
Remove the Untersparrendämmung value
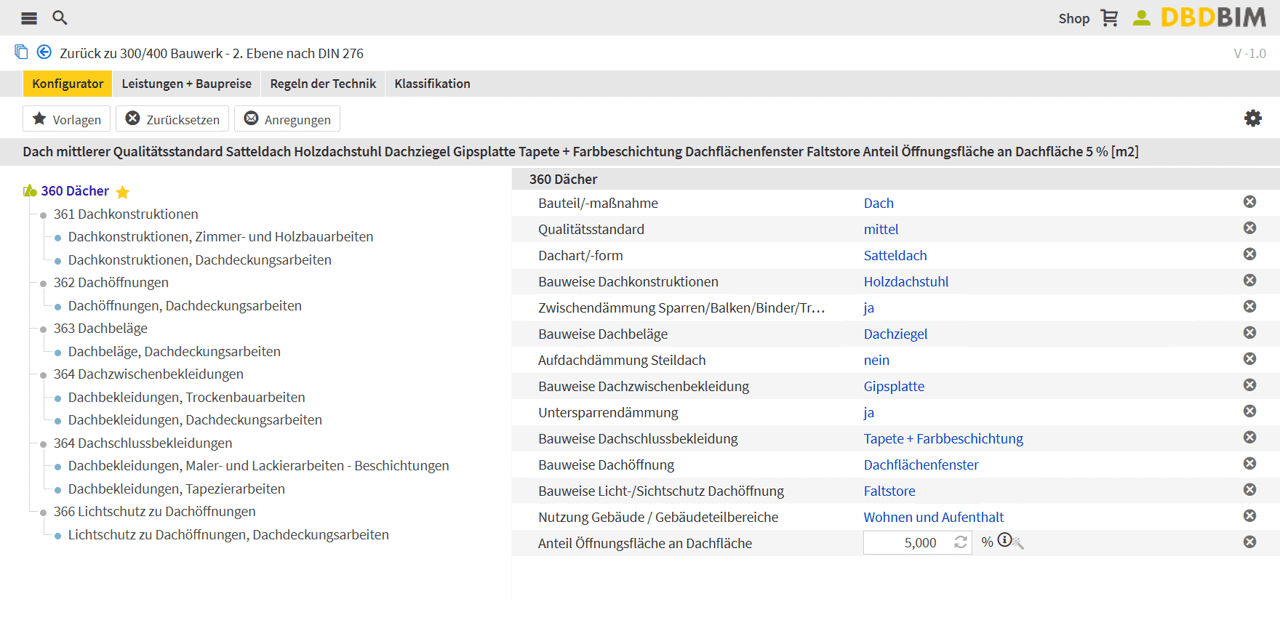pos(1250,411)
